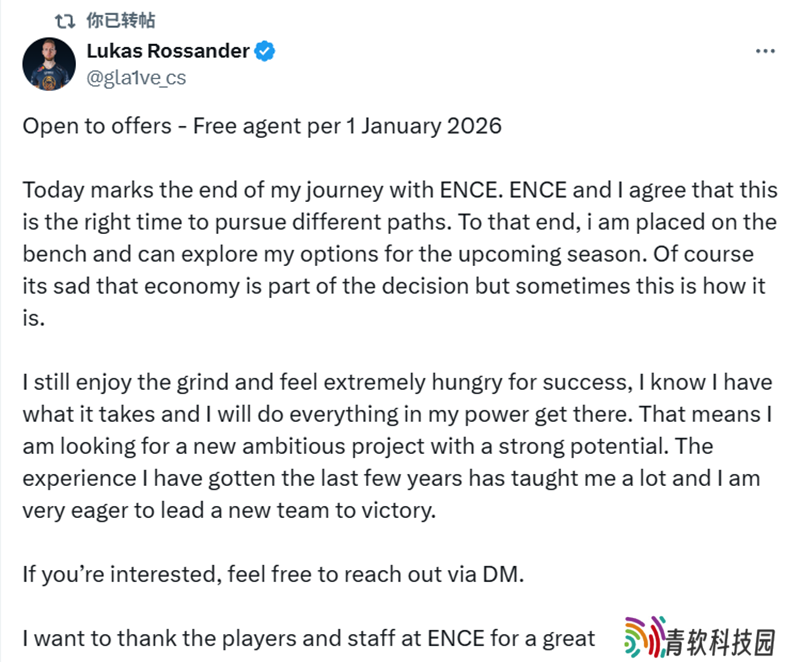
Task: Open the '你已转帖' reposted label
Action: [121, 20]
